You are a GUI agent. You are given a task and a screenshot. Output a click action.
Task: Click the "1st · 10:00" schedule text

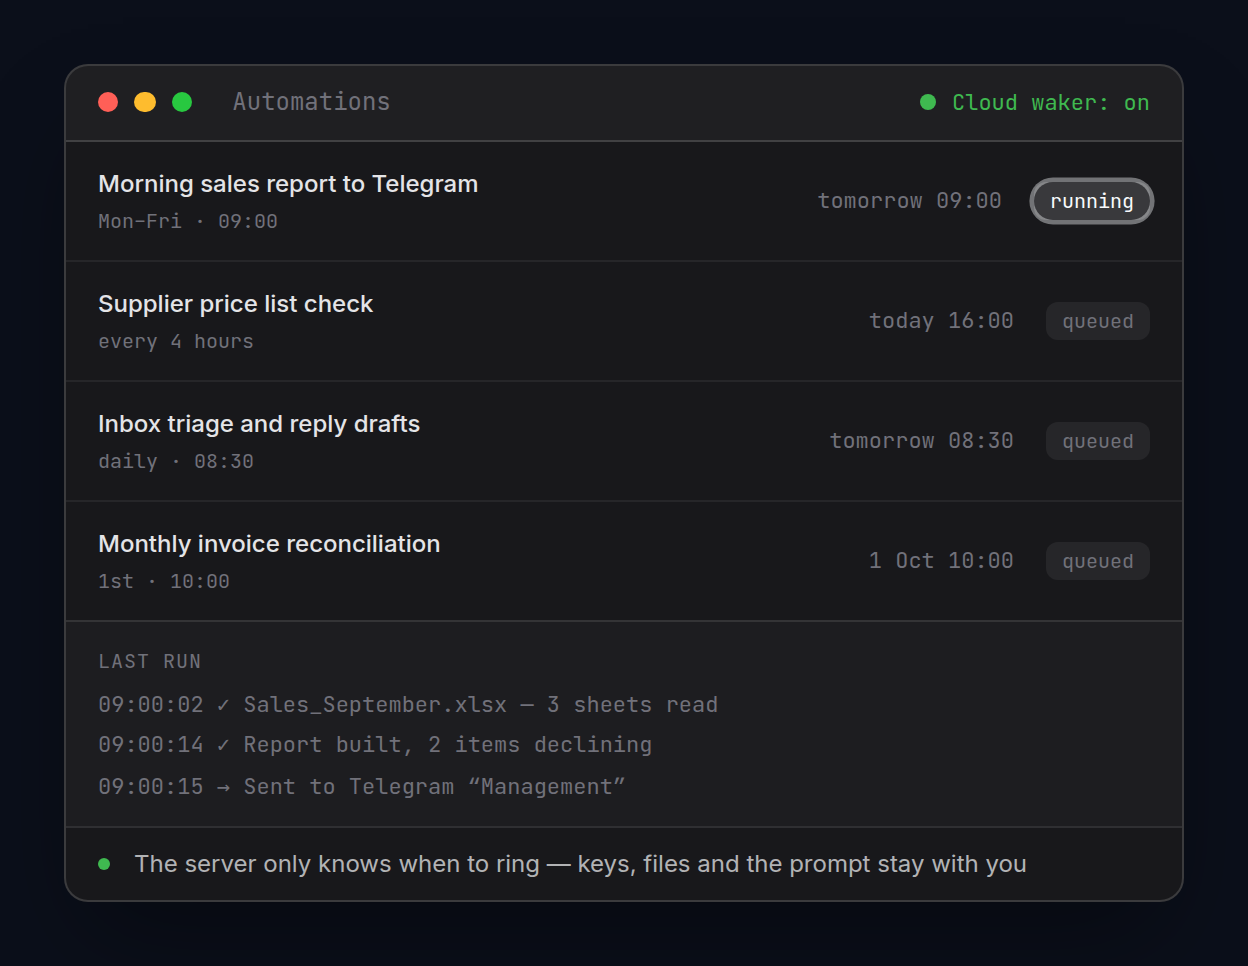click(x=164, y=581)
